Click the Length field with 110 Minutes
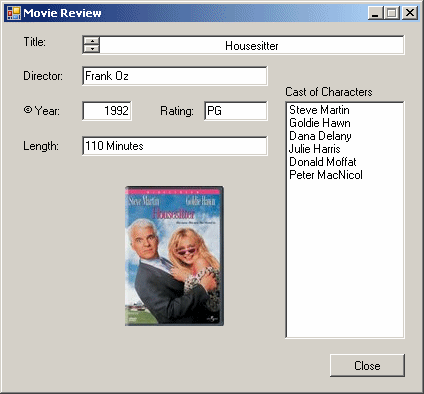Image resolution: width=424 pixels, height=394 pixels. 175,146
